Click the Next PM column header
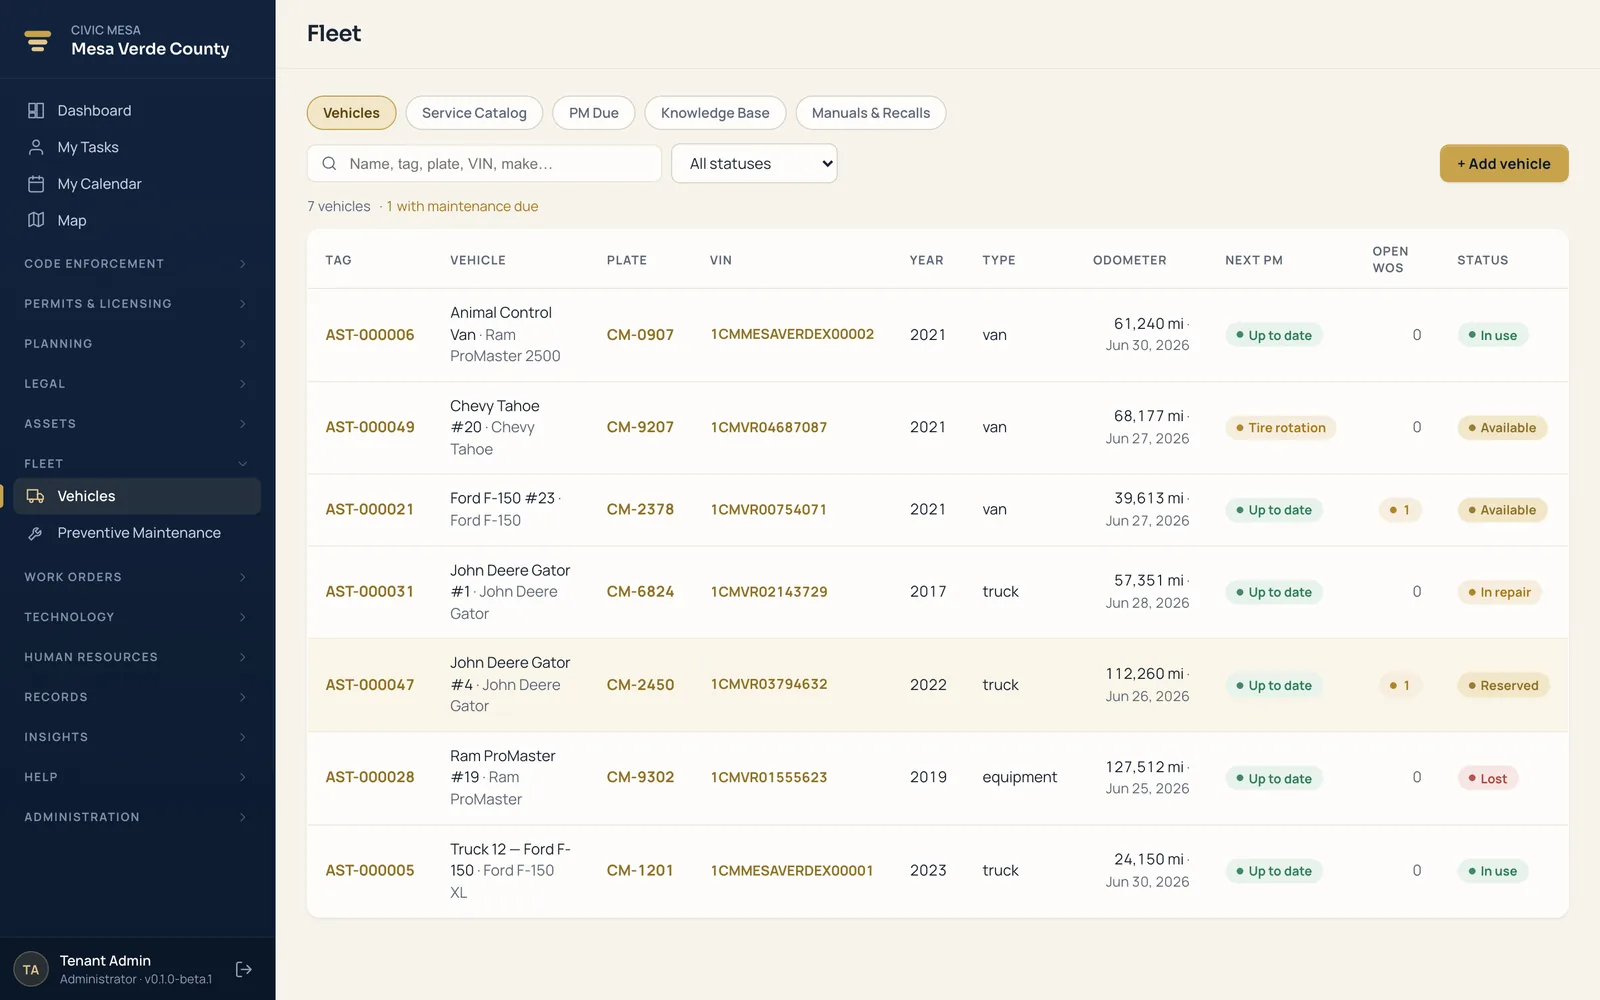Image resolution: width=1600 pixels, height=1000 pixels. point(1253,260)
